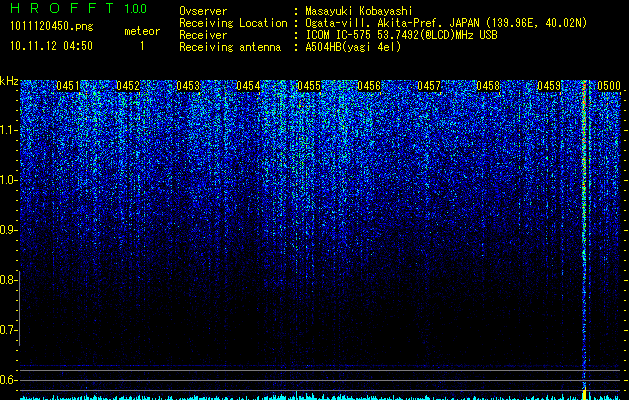Click the 0451 time marker

pos(68,86)
